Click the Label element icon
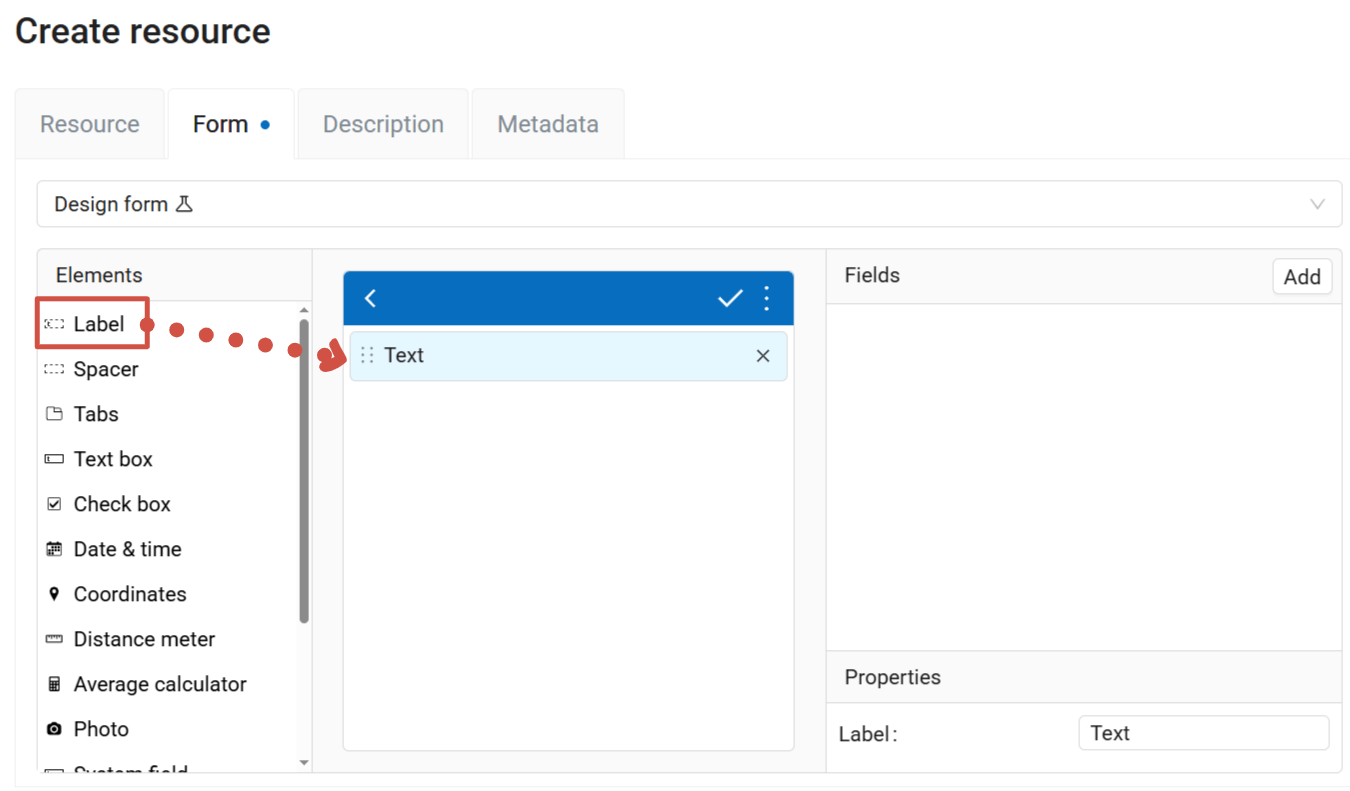 point(54,324)
